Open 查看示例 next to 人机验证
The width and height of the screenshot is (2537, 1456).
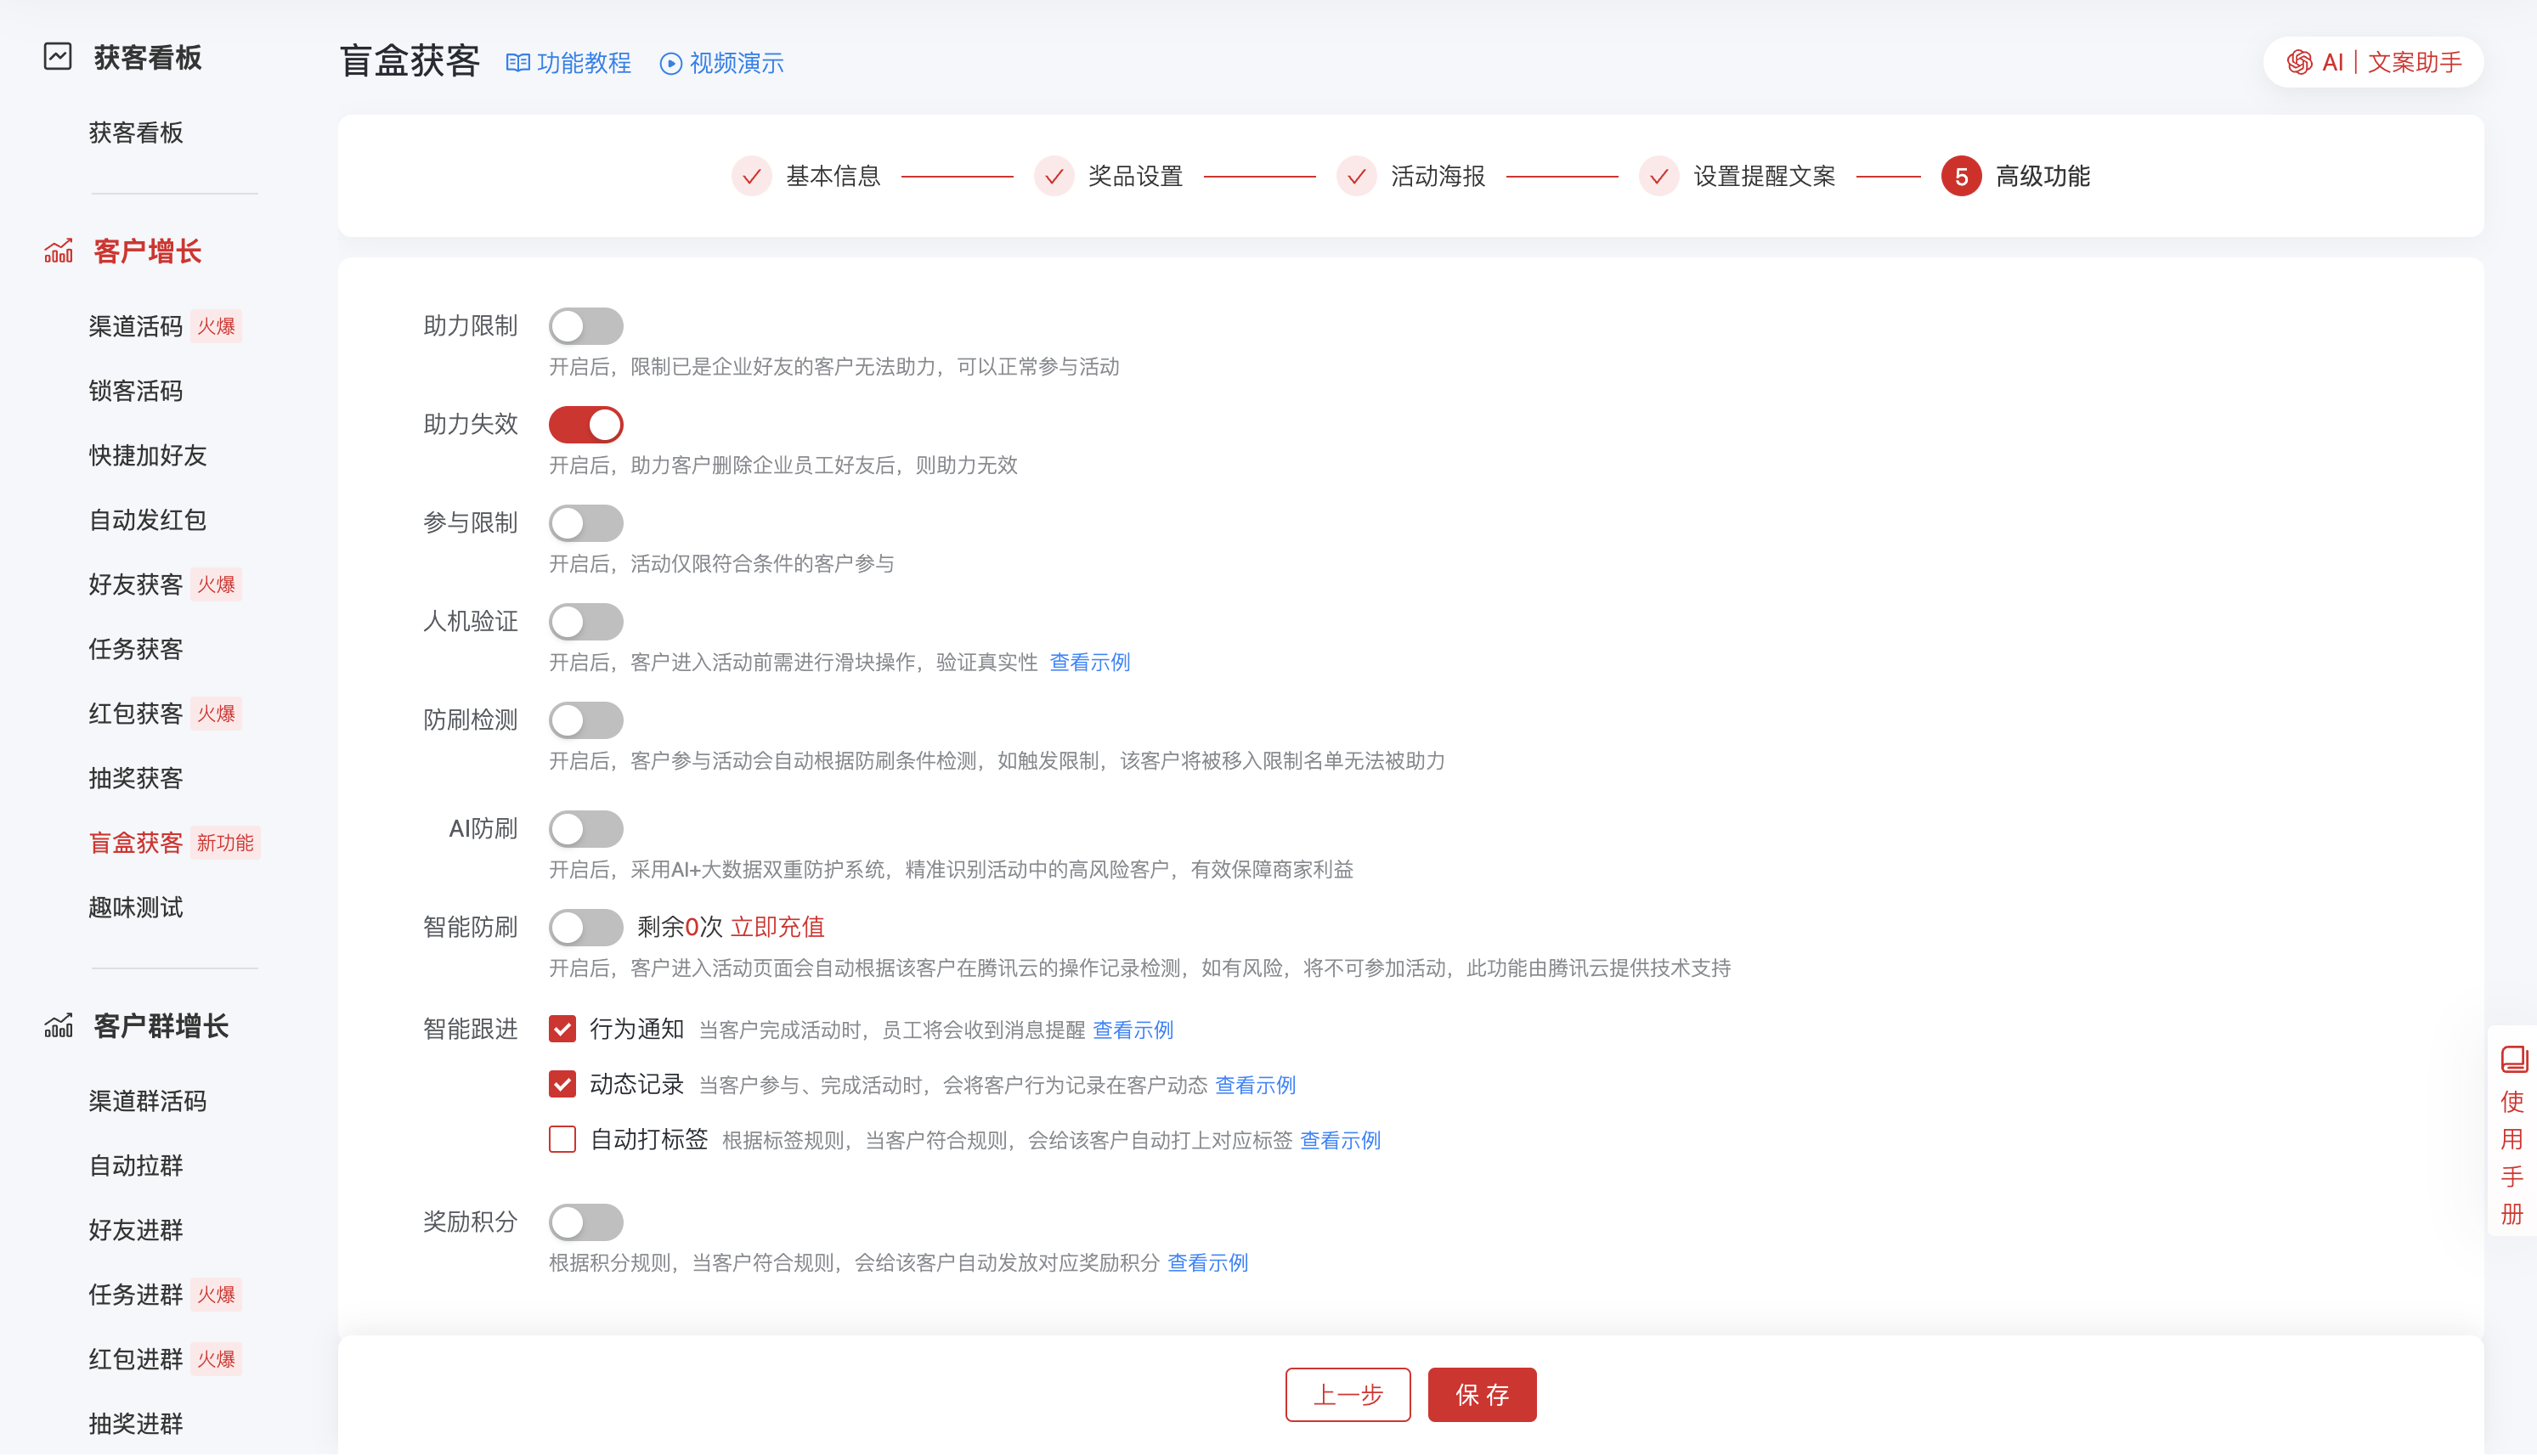coord(1089,661)
